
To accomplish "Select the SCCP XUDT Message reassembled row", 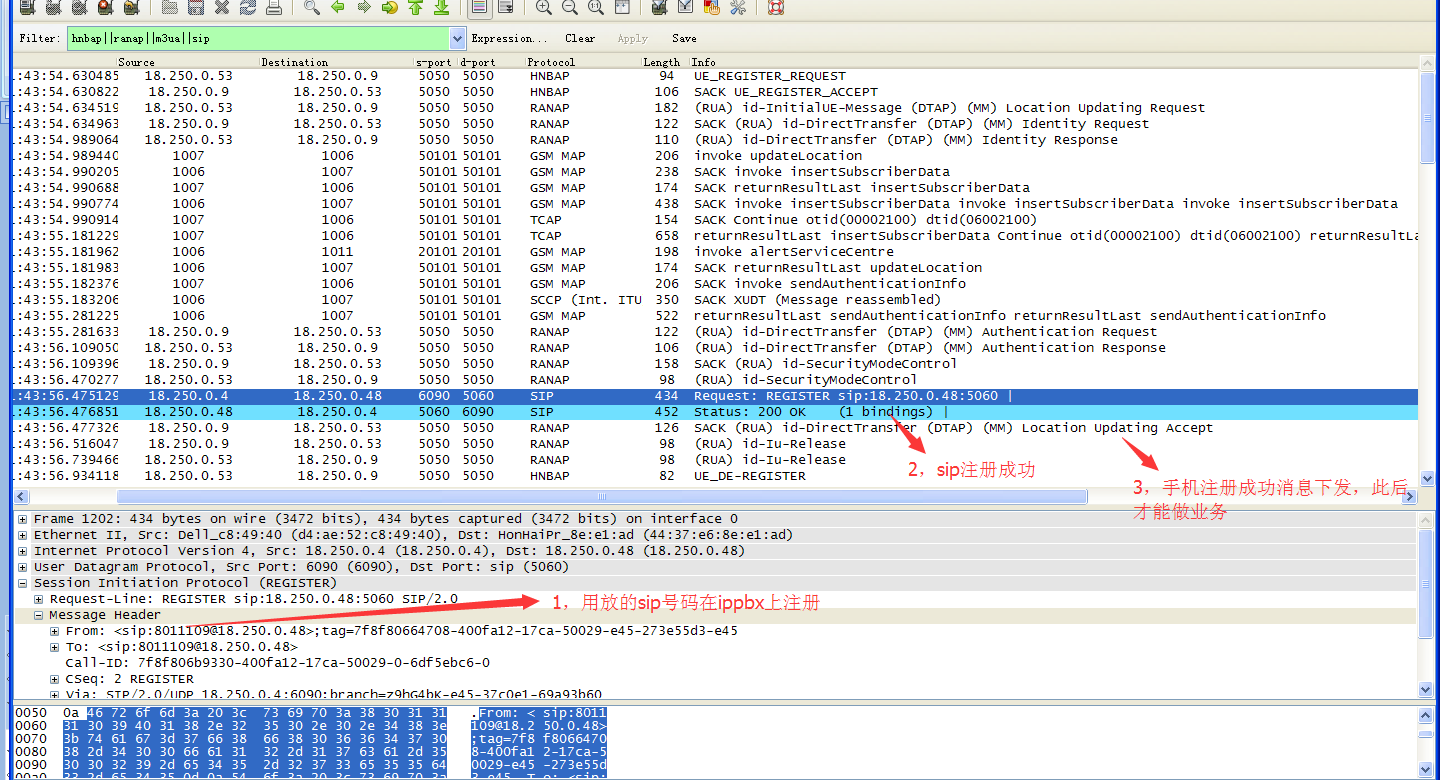I will pos(716,300).
